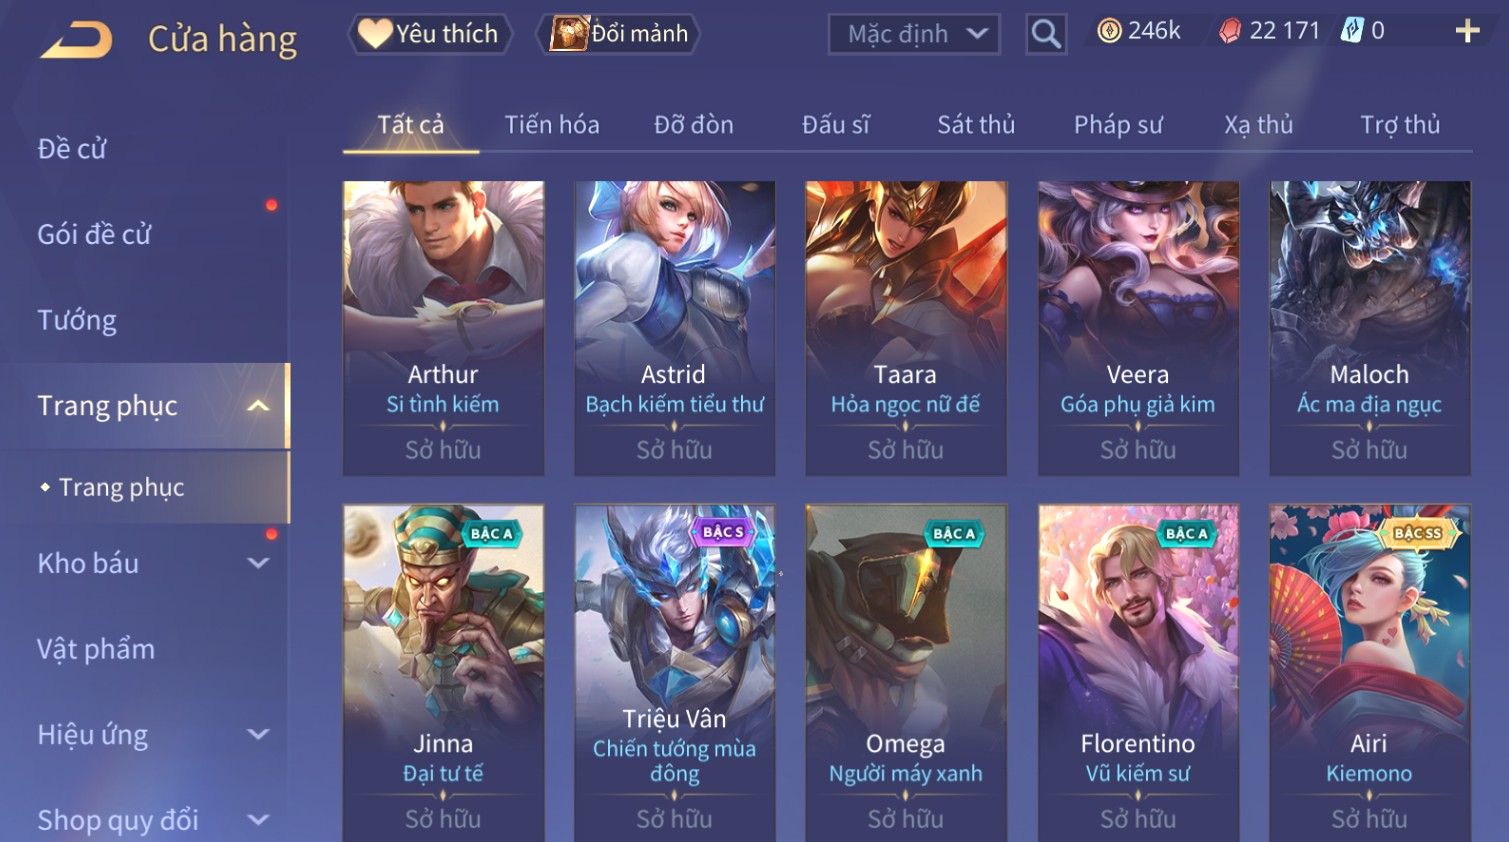Select the Sát thủ tab

[976, 125]
